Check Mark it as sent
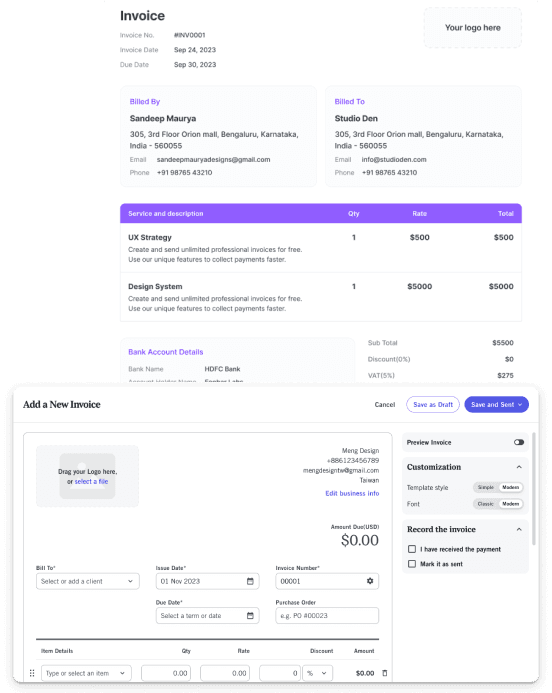This screenshot has height=693, width=552. tap(412, 564)
